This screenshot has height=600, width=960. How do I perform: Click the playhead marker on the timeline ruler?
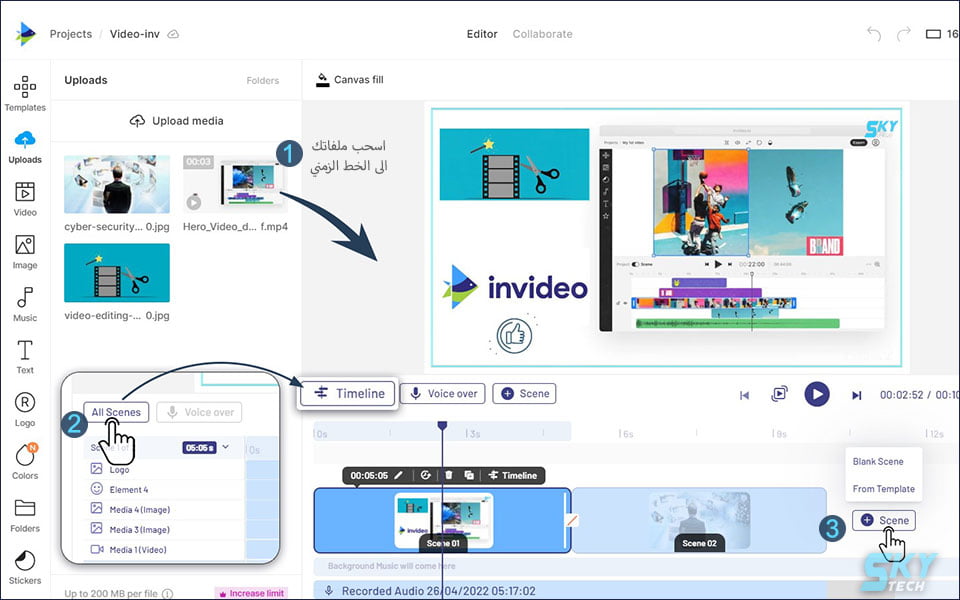click(x=442, y=425)
